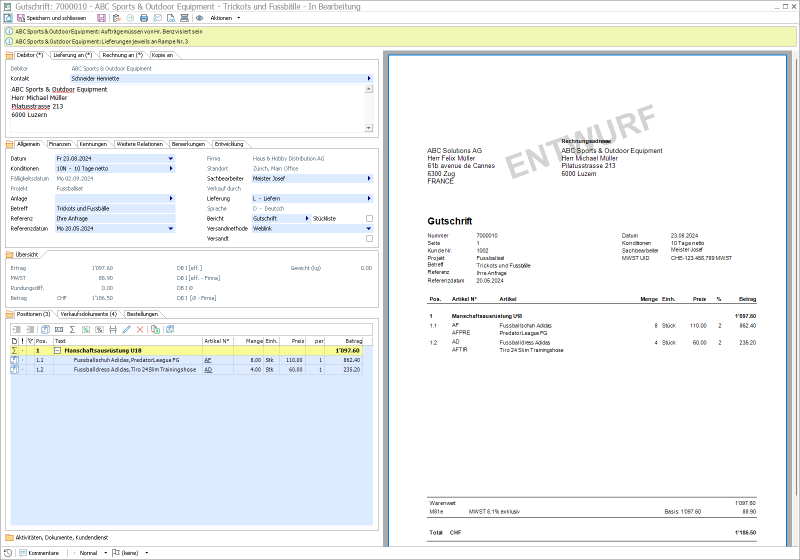The width and height of the screenshot is (800, 560).
Task: Click the history clock icon in status bar
Action: (8, 553)
